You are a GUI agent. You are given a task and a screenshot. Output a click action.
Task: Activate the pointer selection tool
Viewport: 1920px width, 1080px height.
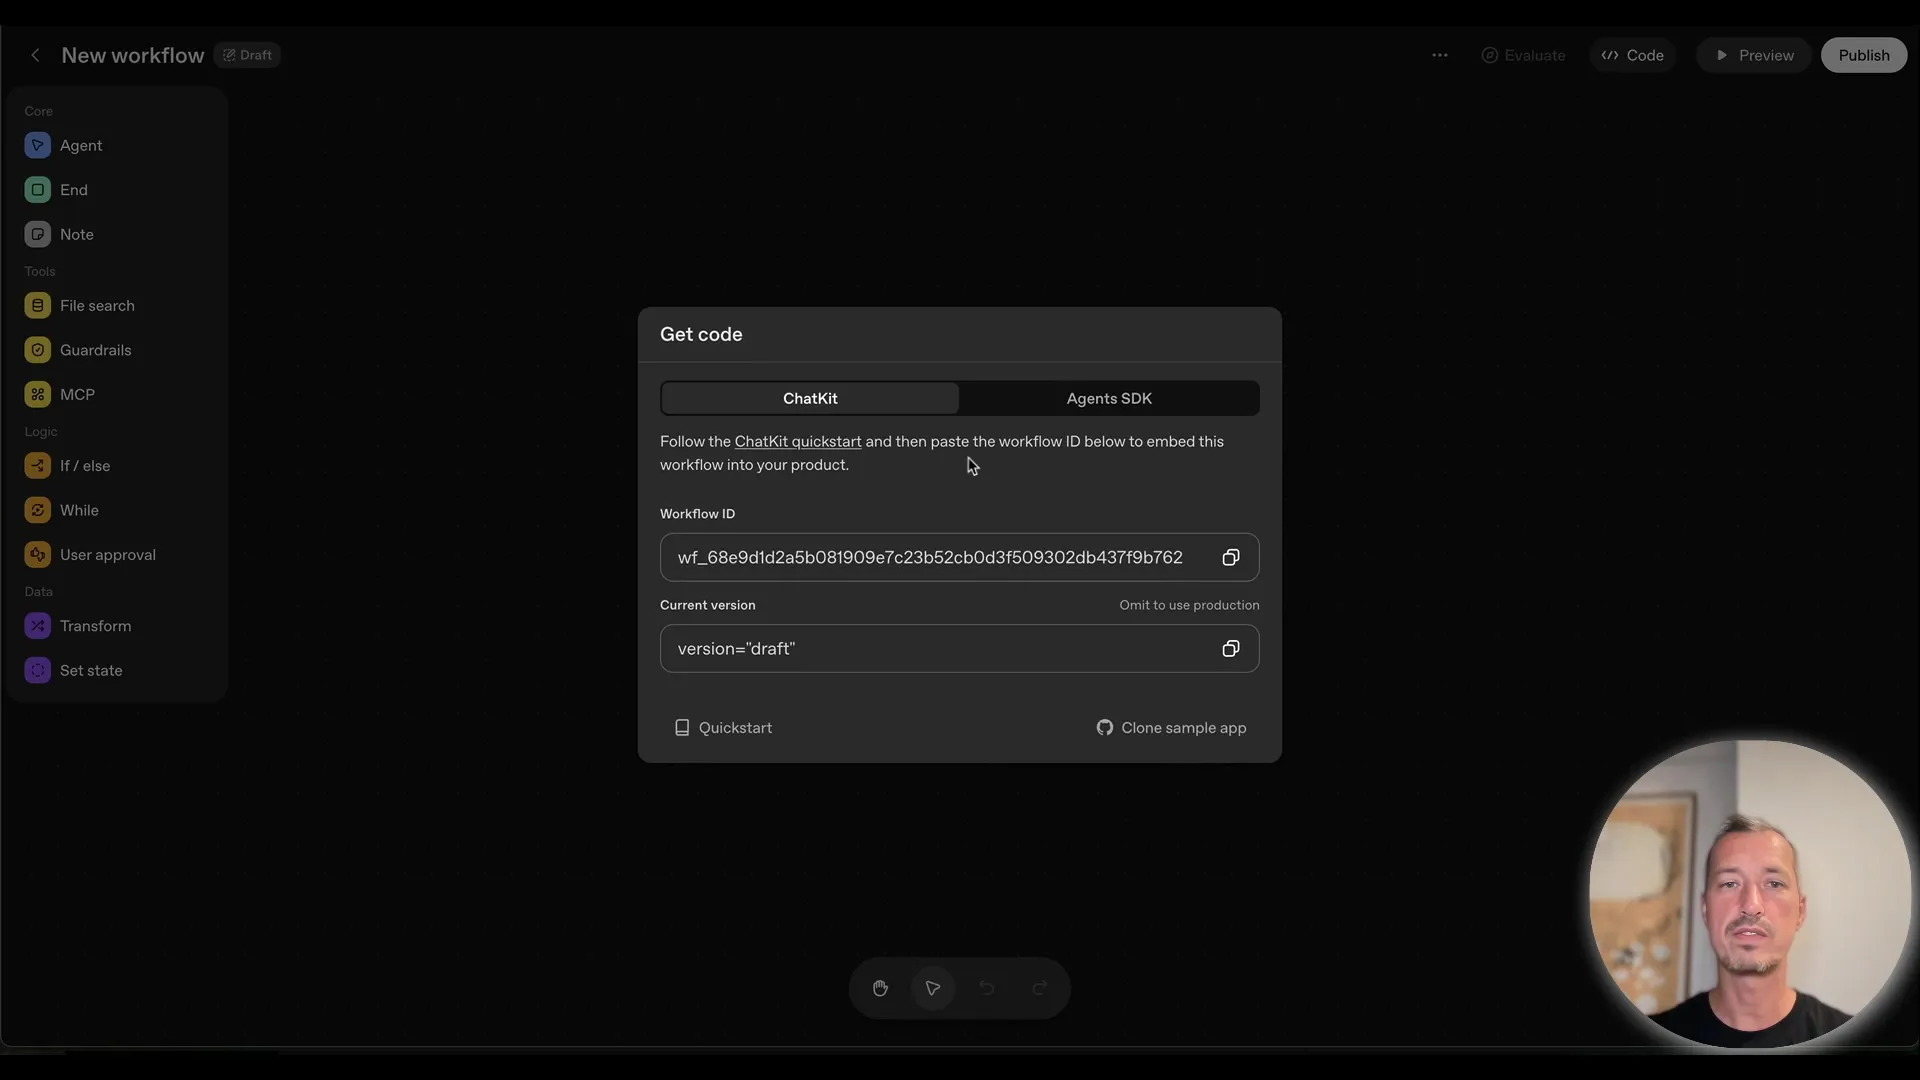tap(932, 987)
